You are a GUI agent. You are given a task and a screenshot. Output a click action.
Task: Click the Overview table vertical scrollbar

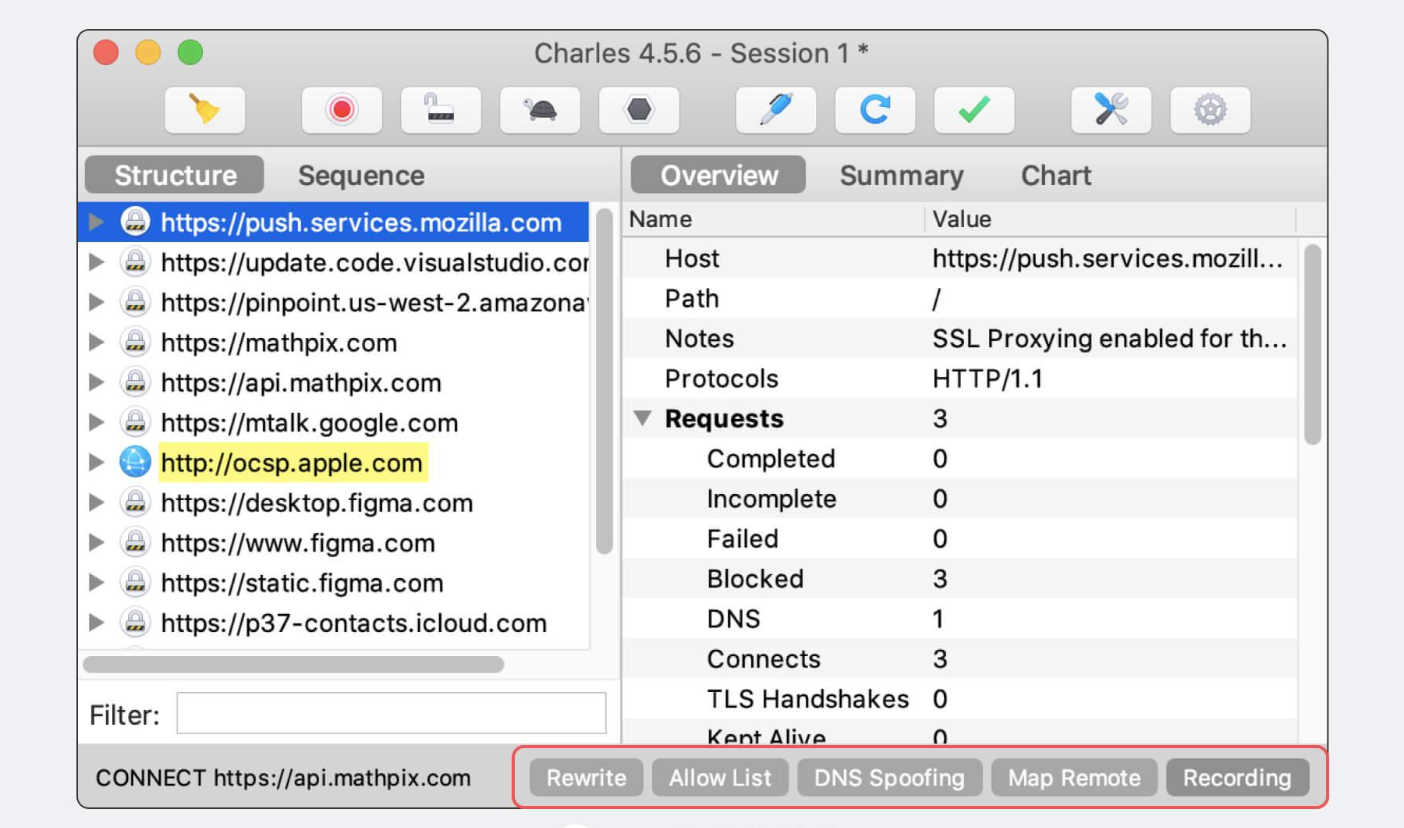[1313, 343]
